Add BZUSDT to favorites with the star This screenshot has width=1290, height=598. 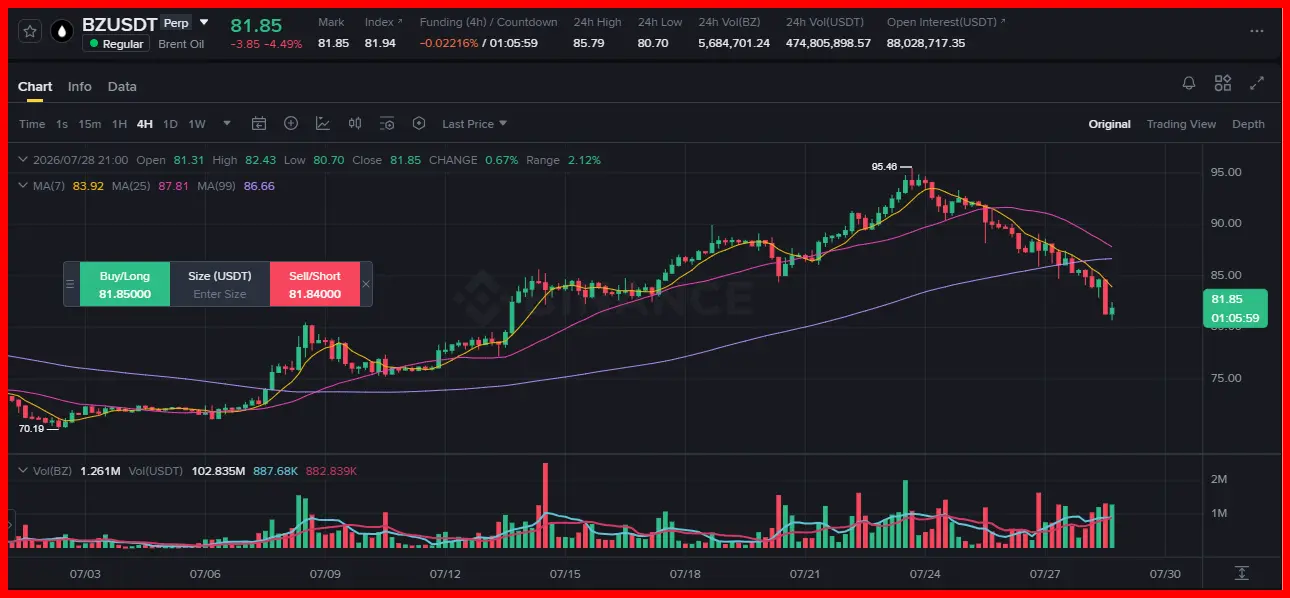(x=31, y=32)
